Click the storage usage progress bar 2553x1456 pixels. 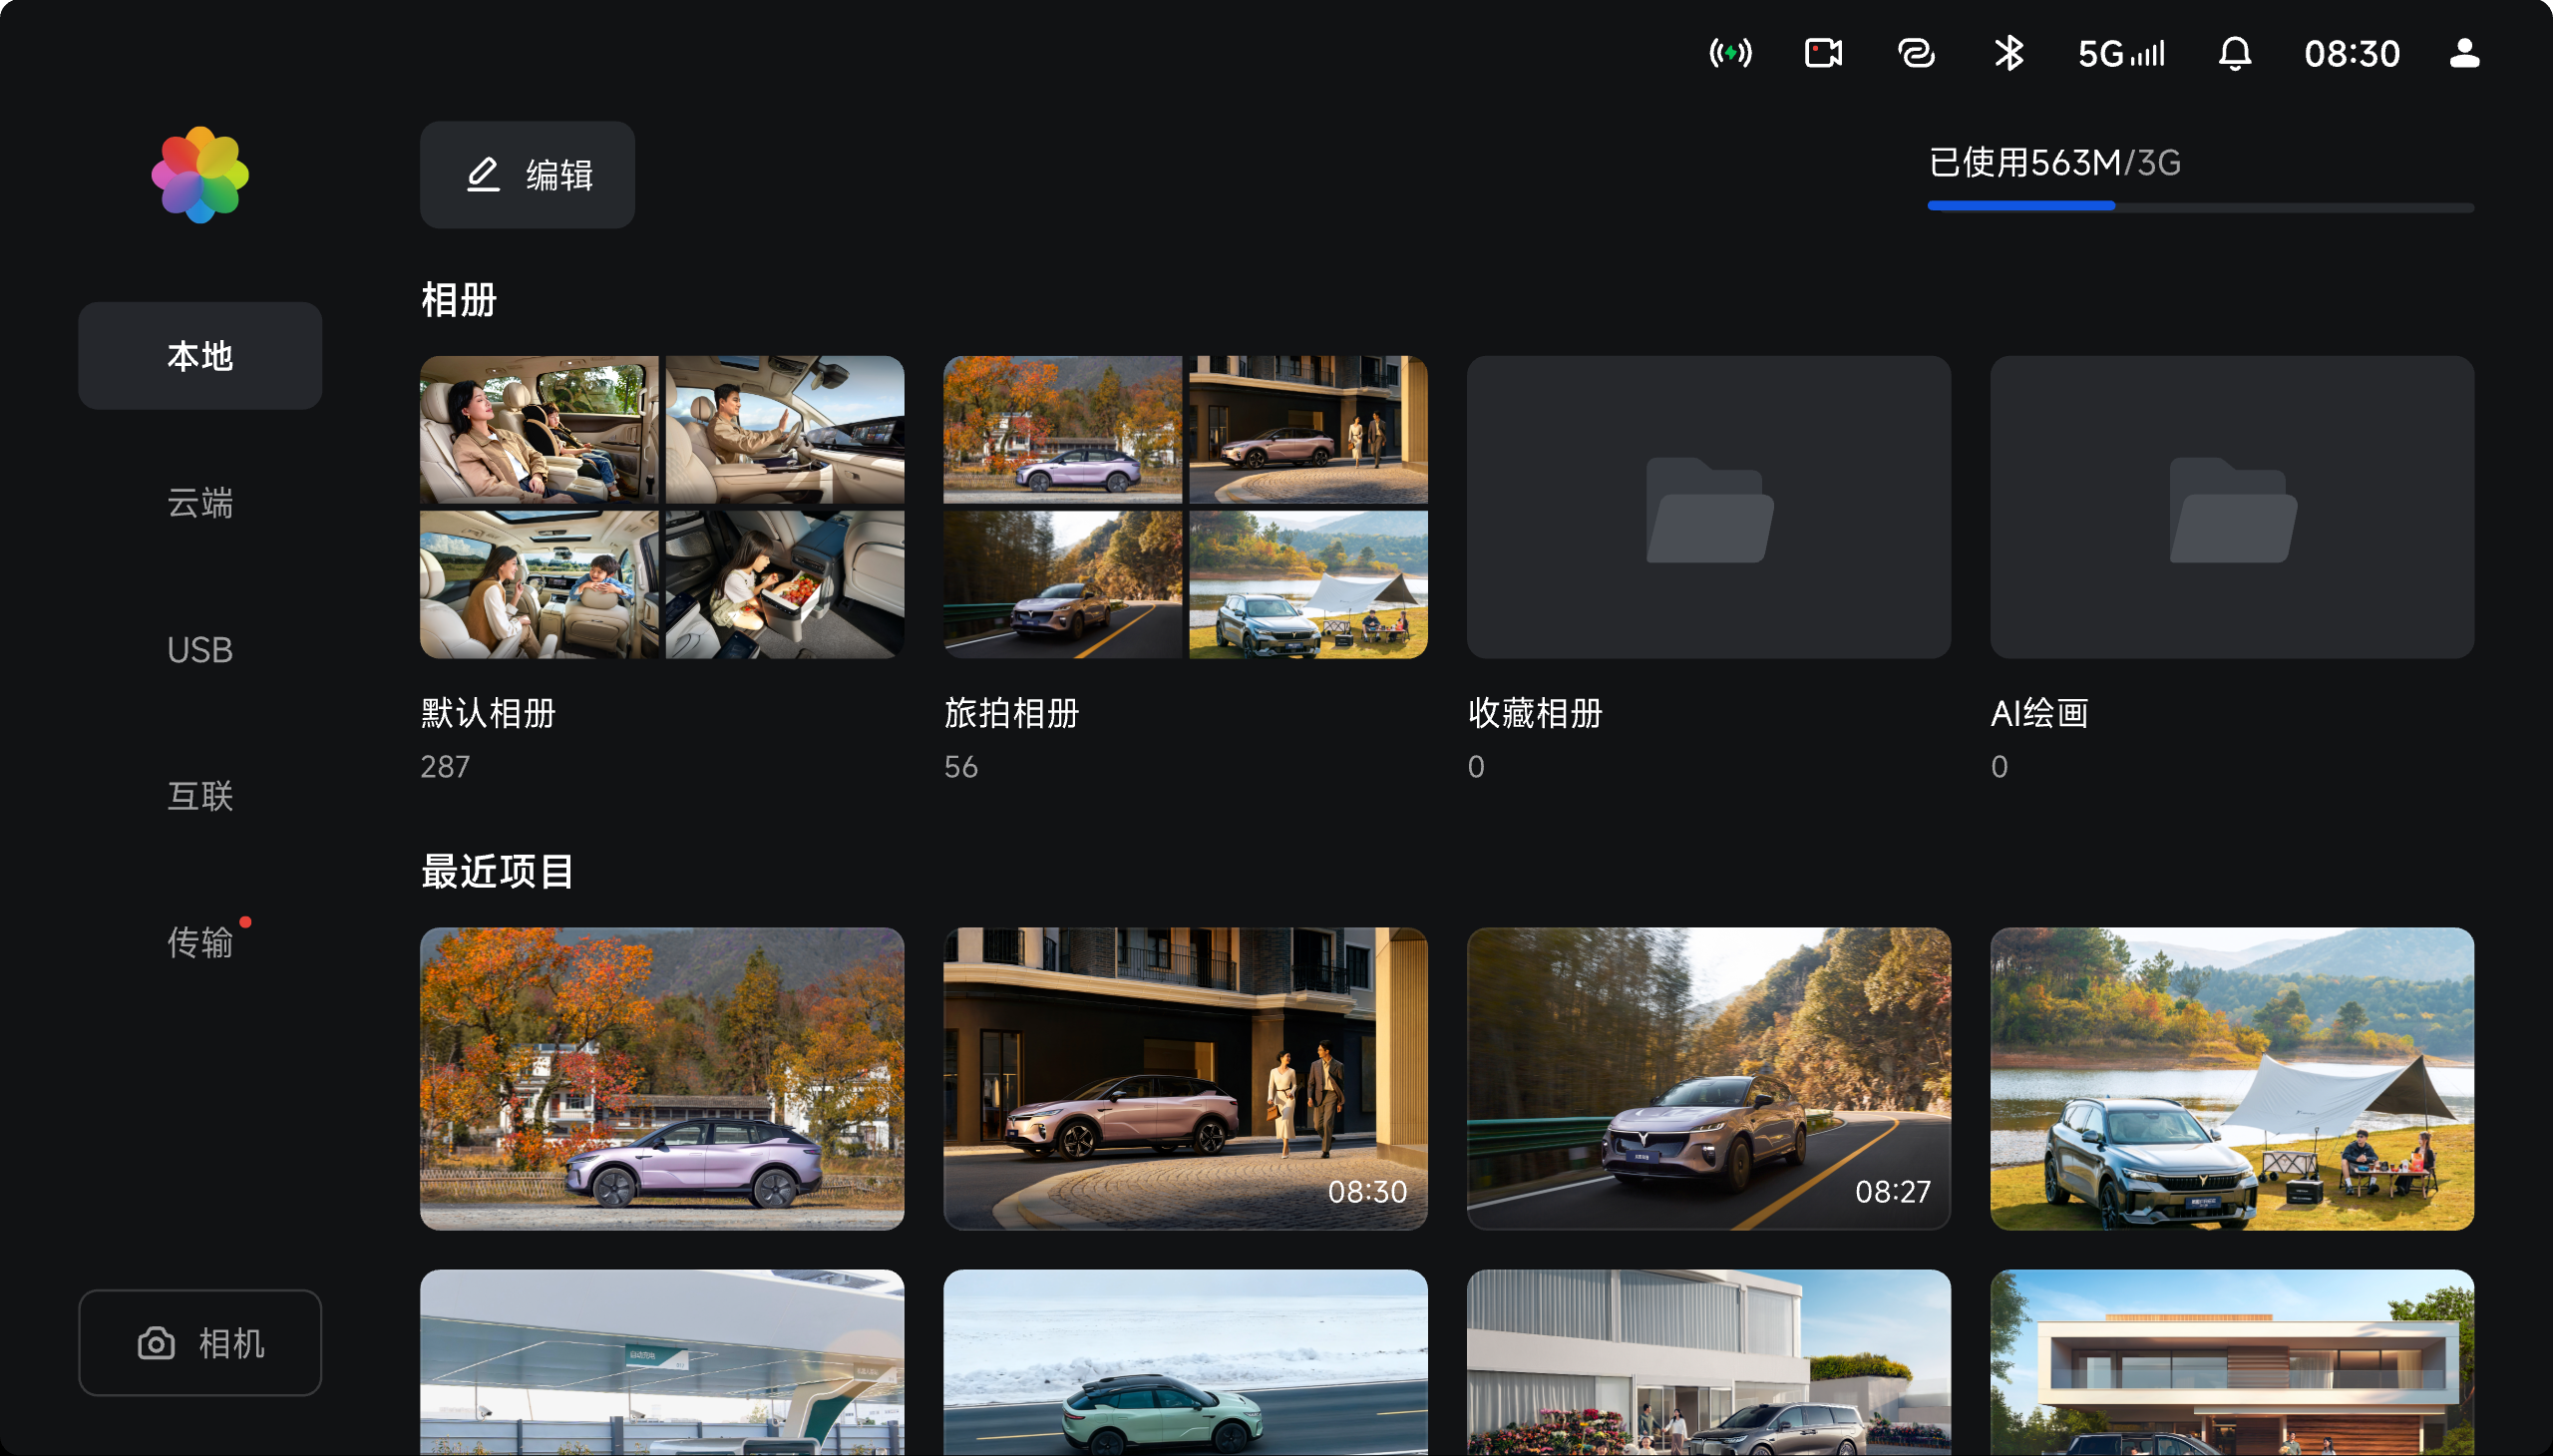[2200, 207]
